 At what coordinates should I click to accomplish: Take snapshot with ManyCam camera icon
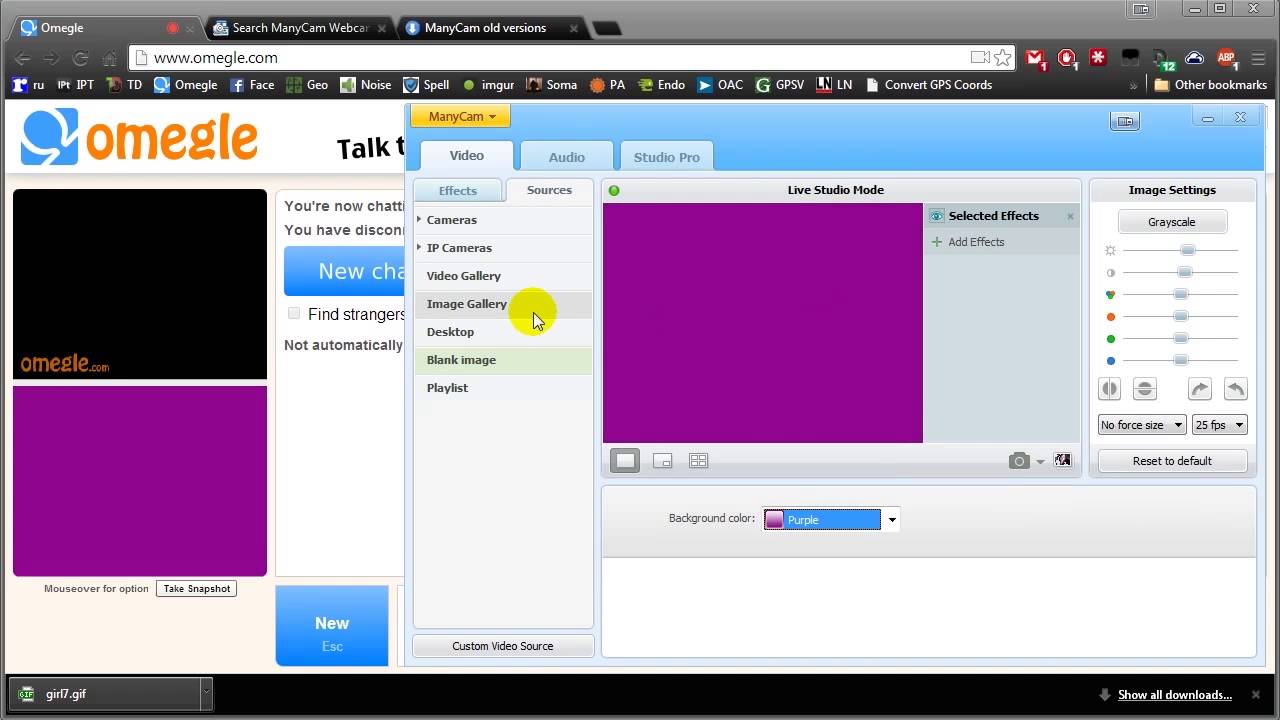1019,461
